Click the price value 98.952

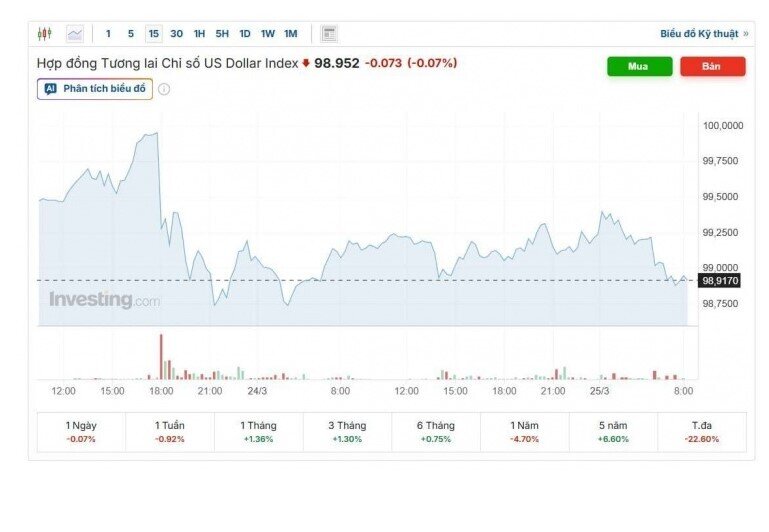pyautogui.click(x=337, y=63)
